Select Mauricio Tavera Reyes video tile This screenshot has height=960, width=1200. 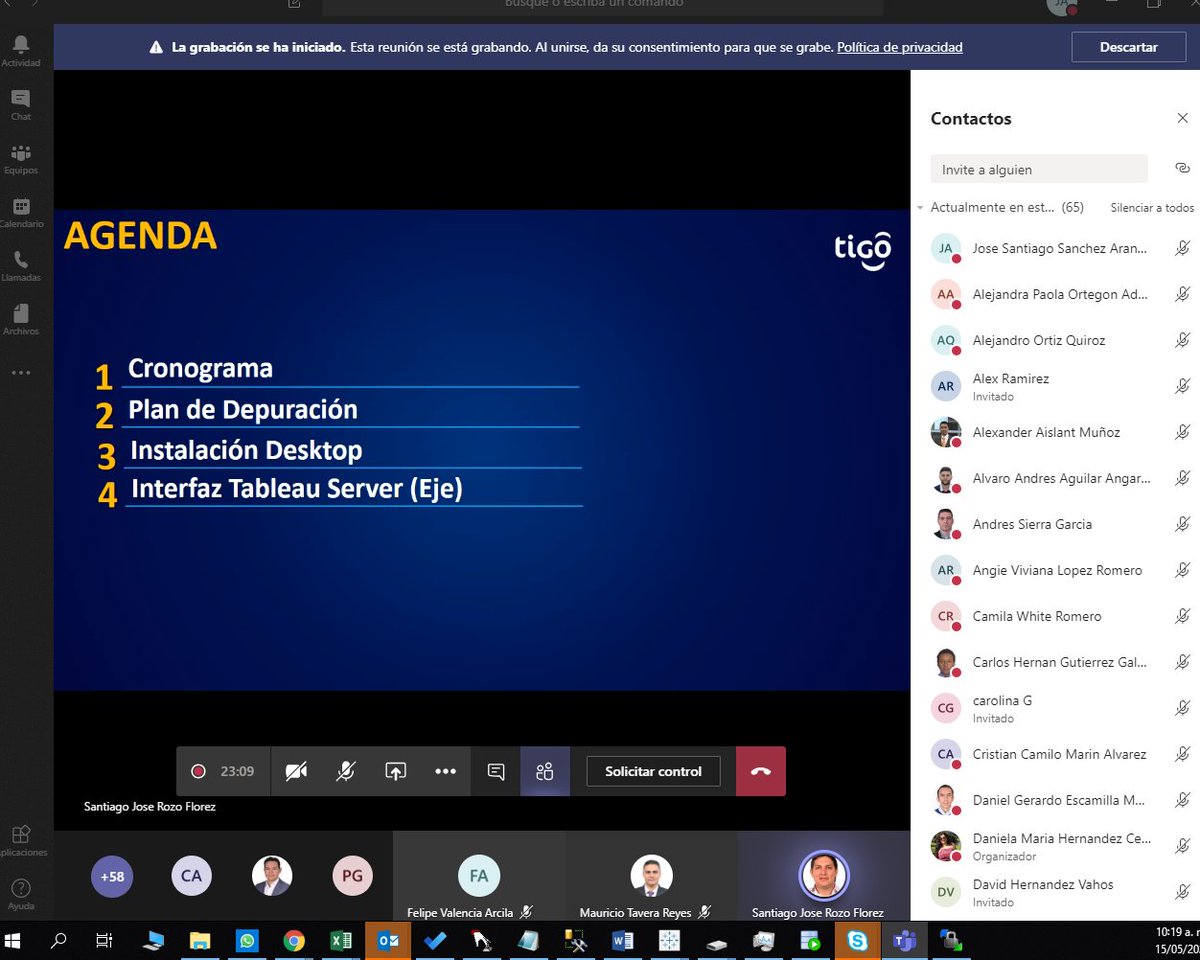coord(651,876)
